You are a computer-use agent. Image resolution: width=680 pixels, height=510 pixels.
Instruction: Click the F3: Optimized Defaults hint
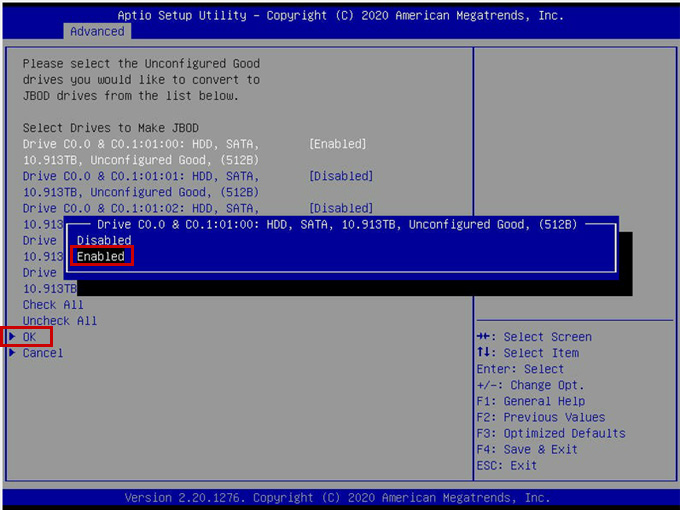(550, 433)
